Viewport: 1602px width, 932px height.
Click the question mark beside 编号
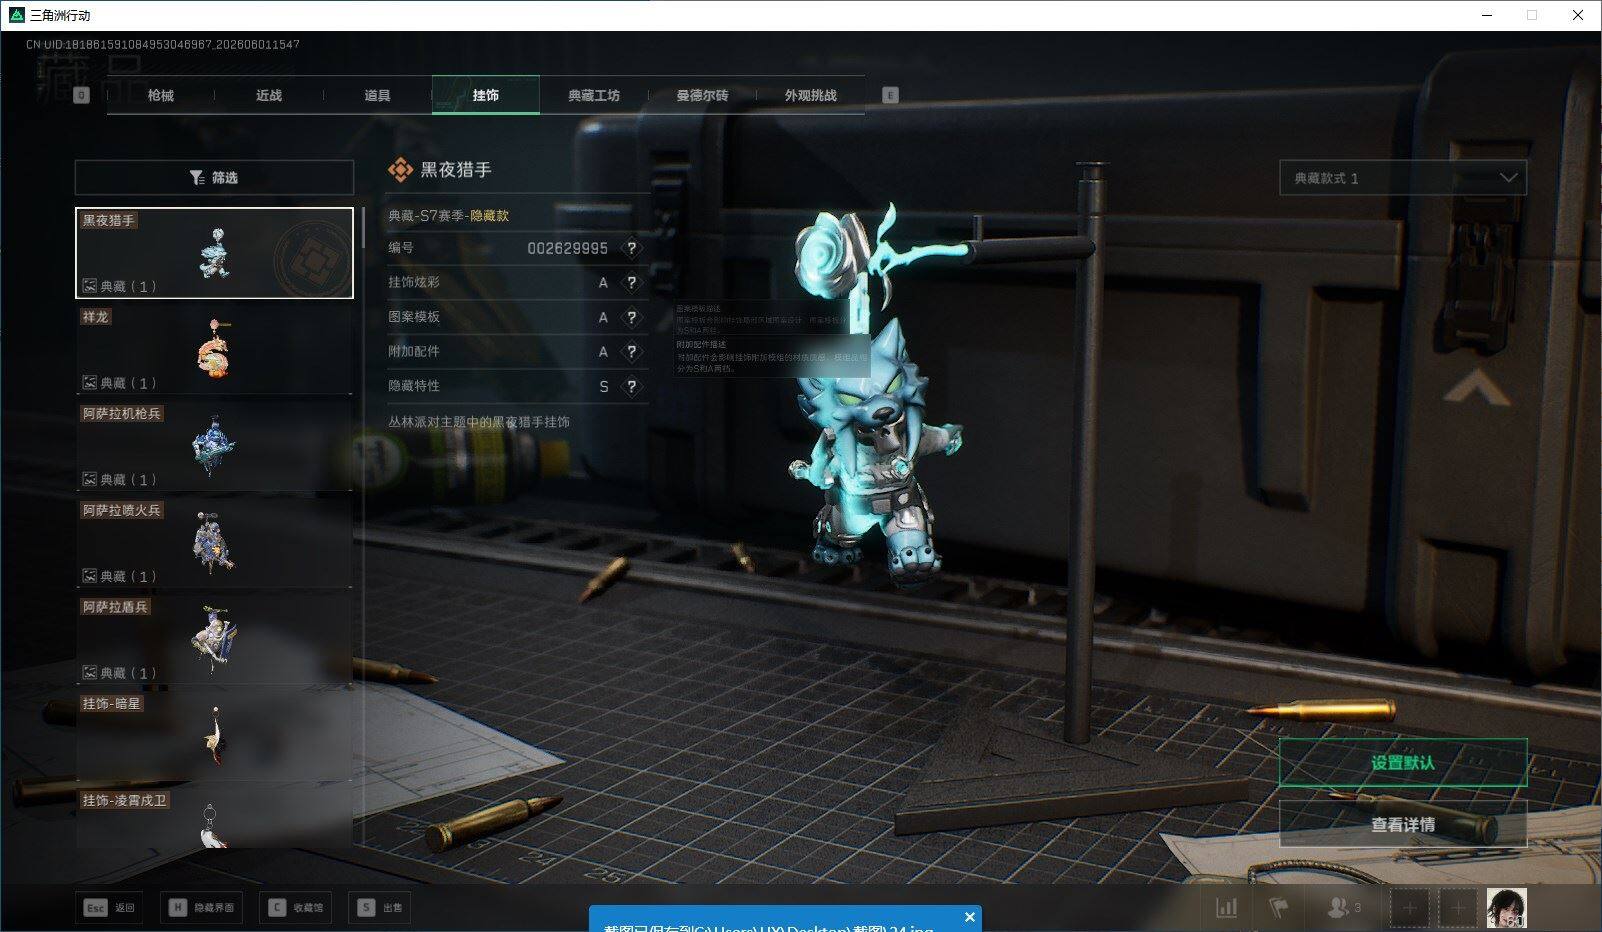[631, 248]
